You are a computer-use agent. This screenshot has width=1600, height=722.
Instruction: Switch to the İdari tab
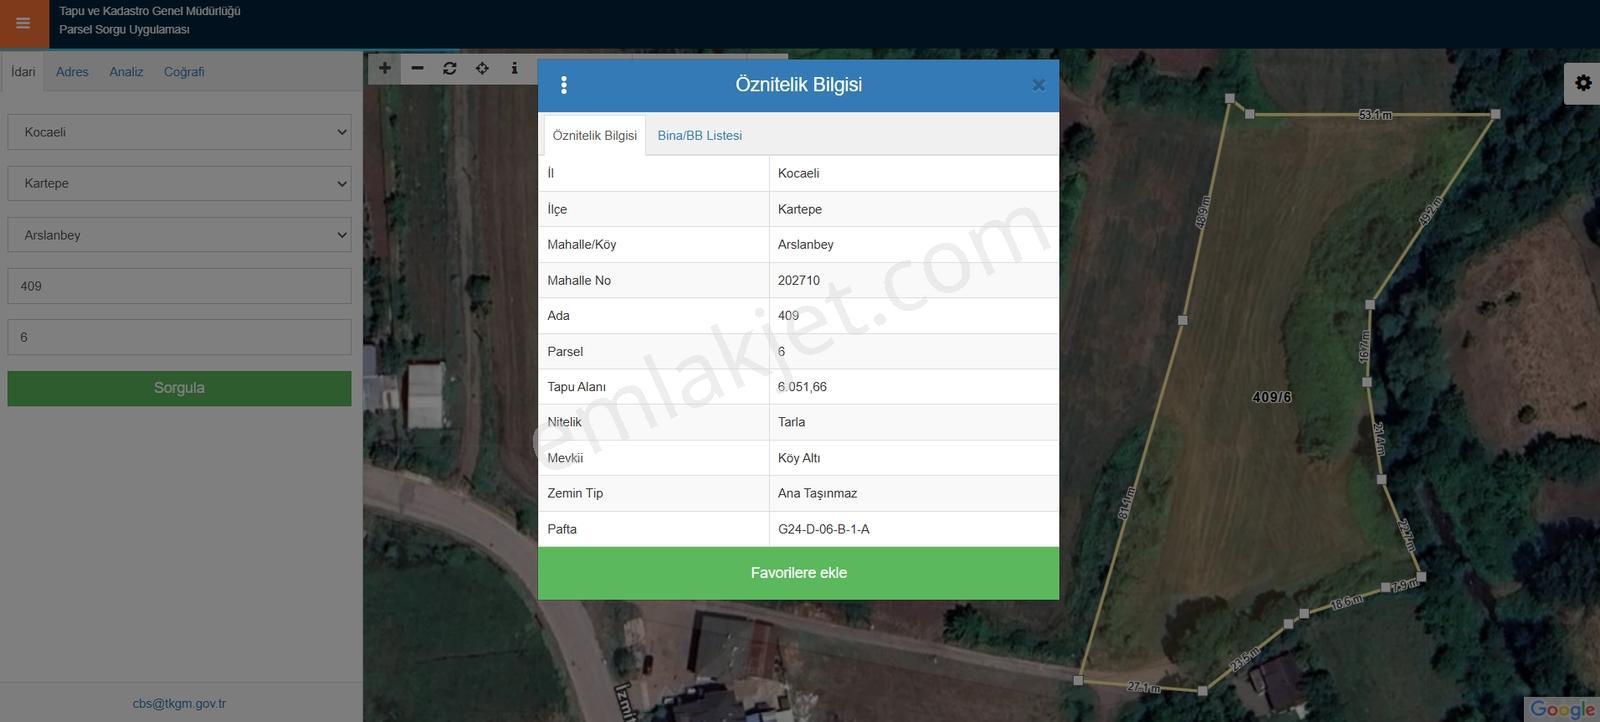[23, 72]
